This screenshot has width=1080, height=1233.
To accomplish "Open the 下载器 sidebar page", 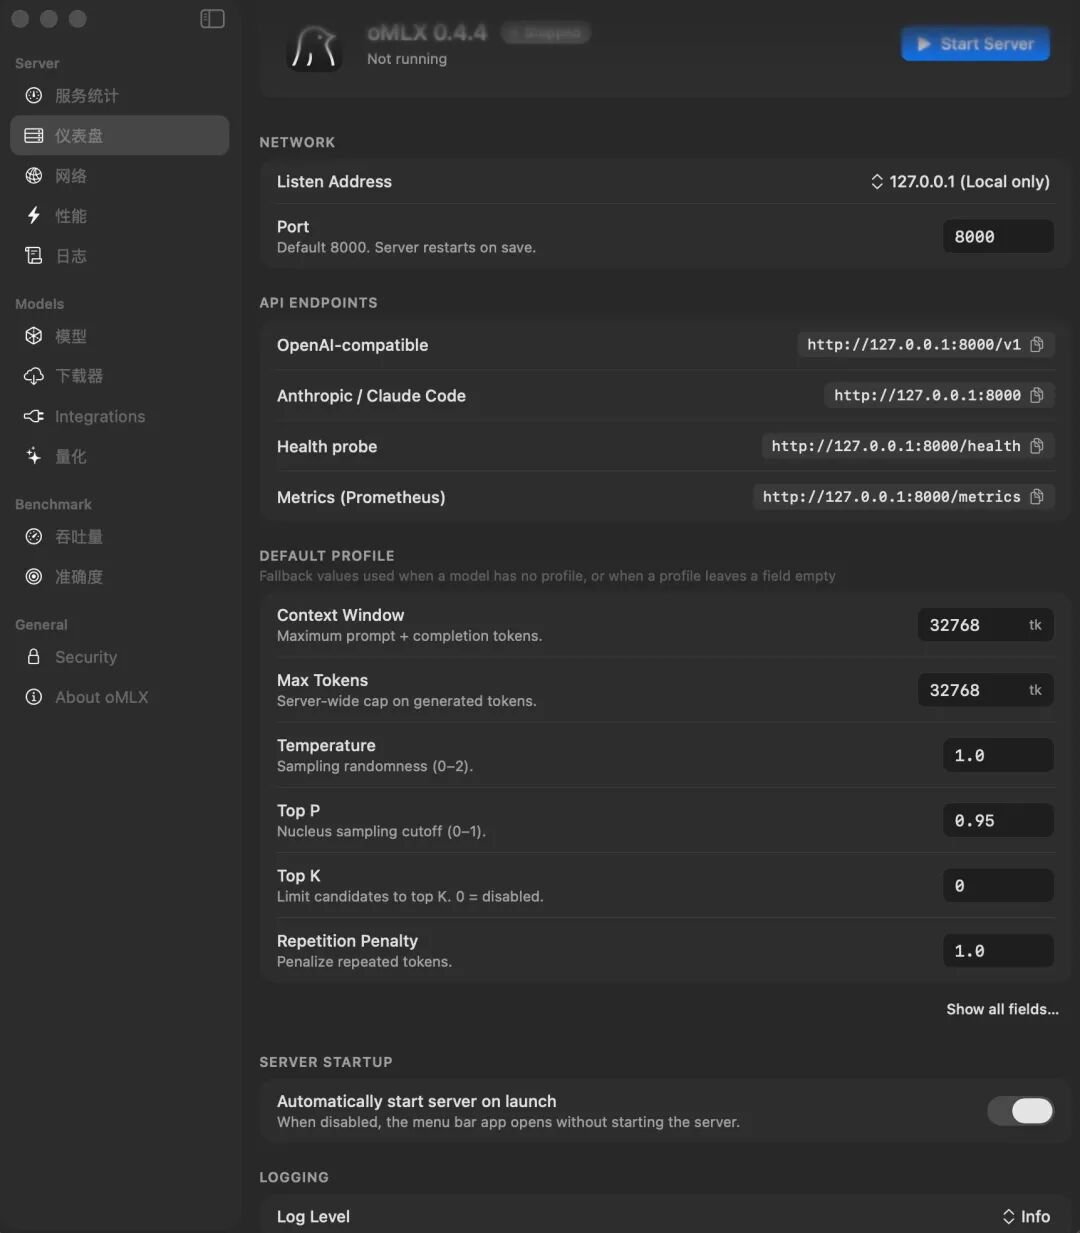I will click(x=119, y=376).
